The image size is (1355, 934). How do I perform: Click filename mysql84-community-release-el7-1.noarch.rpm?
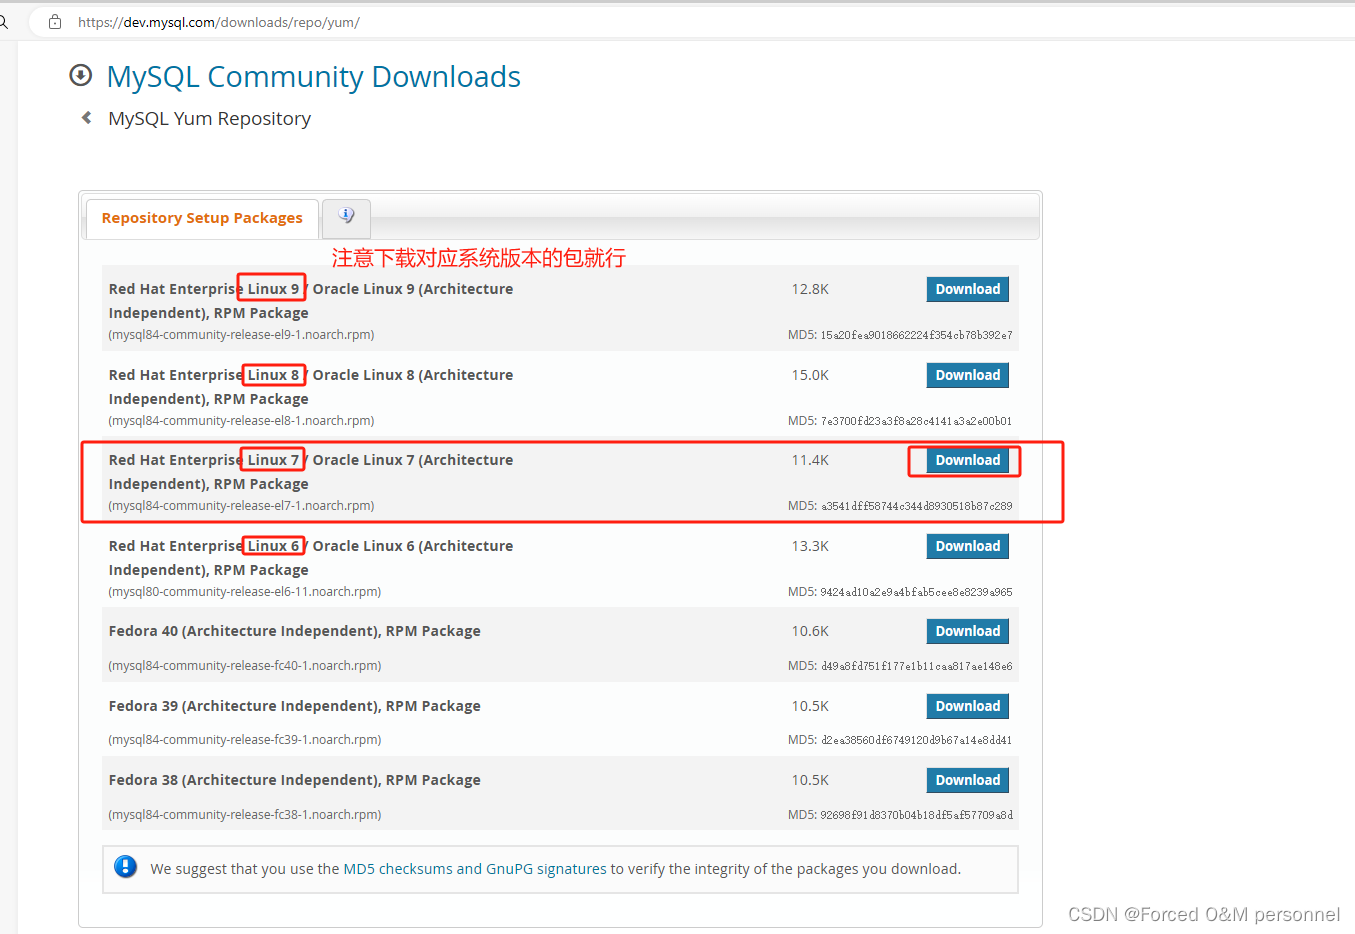coord(241,506)
